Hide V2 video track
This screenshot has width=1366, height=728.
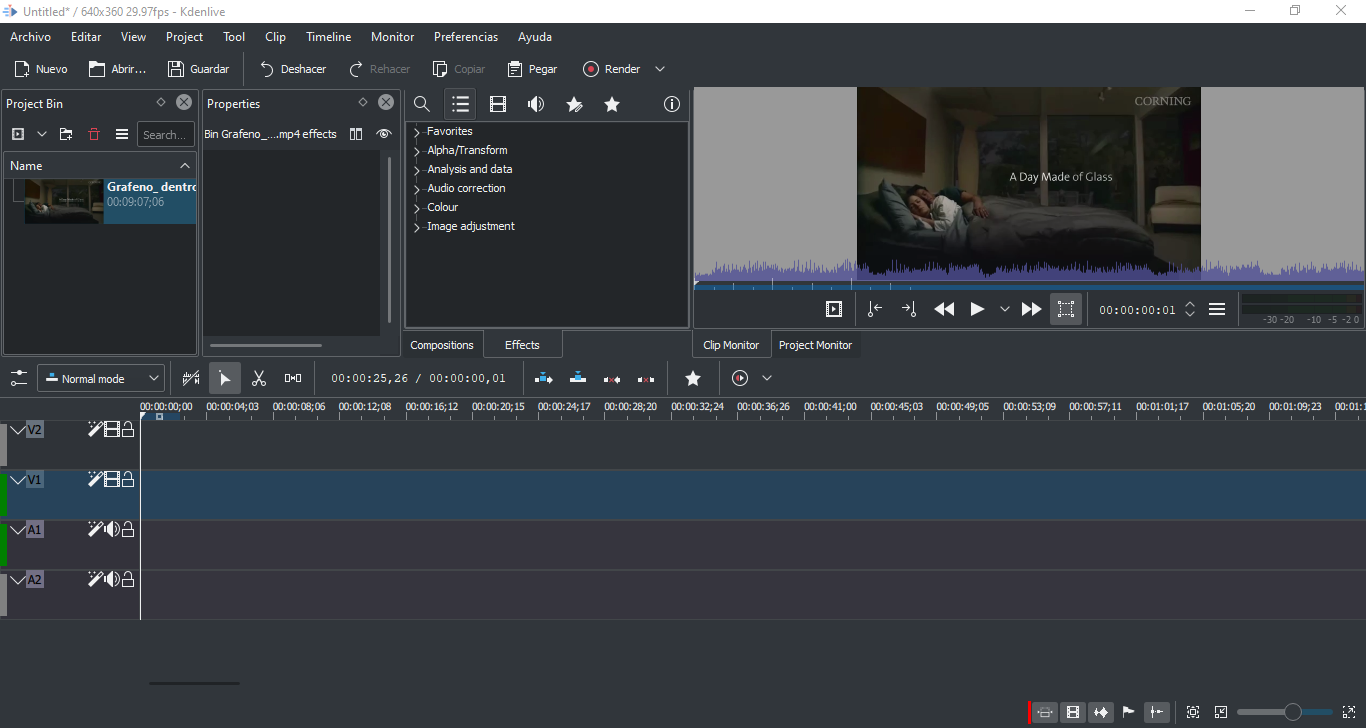[112, 429]
